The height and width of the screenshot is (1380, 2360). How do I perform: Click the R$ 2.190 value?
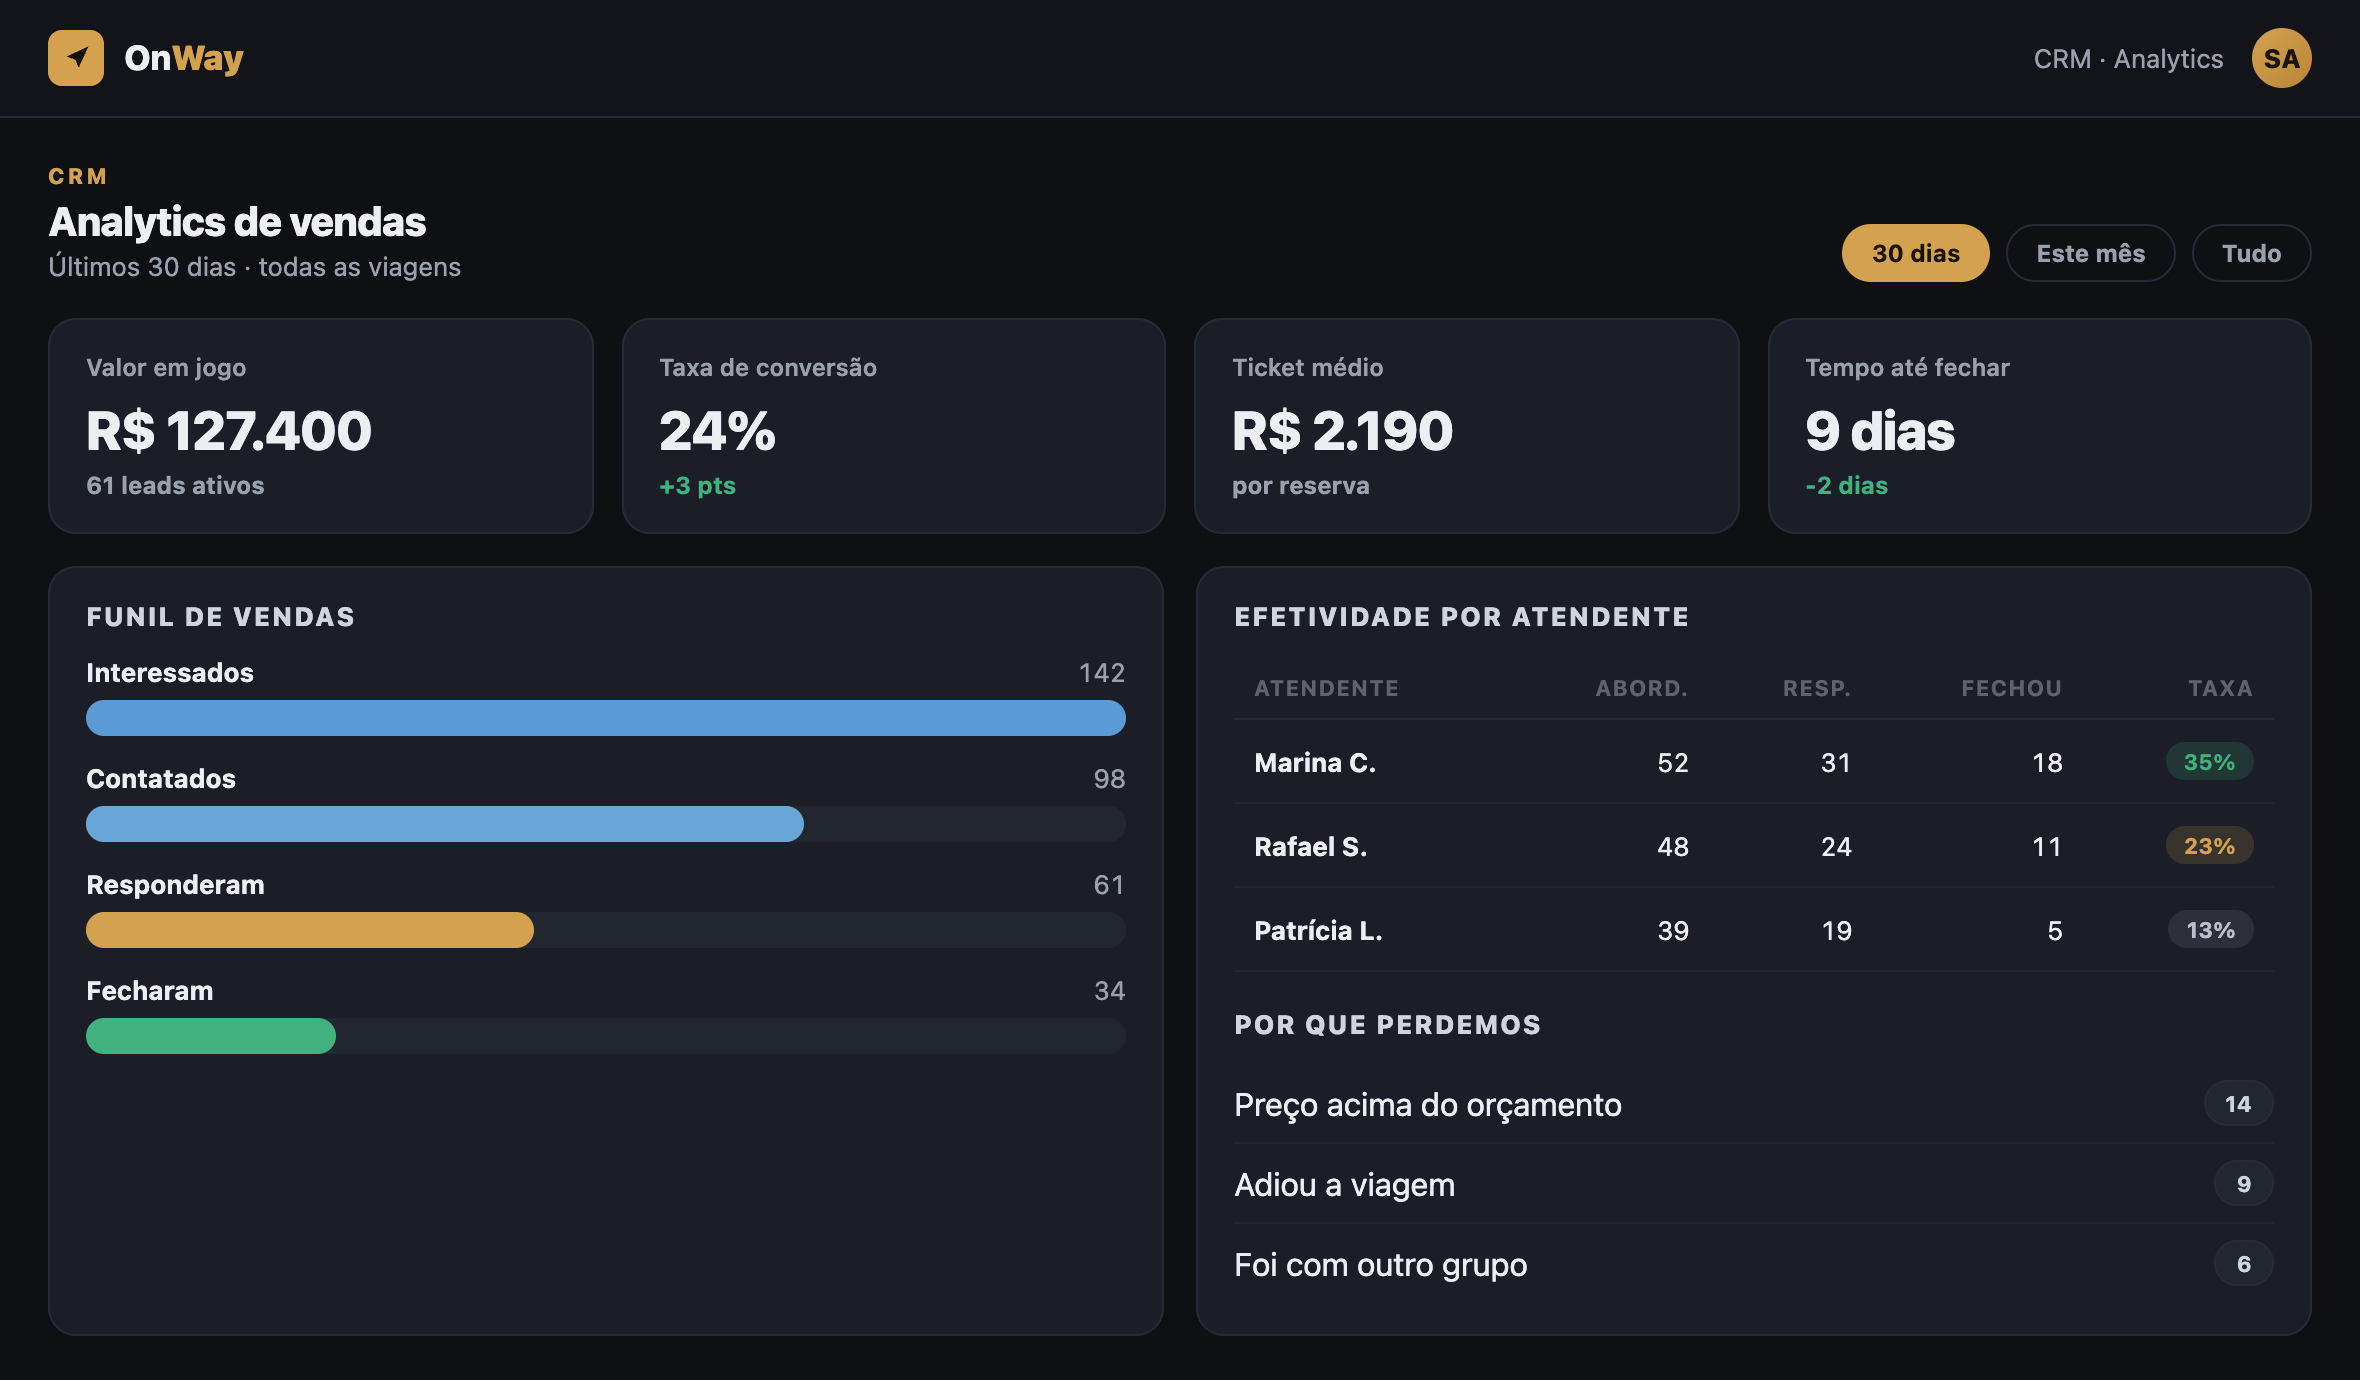pyautogui.click(x=1342, y=431)
